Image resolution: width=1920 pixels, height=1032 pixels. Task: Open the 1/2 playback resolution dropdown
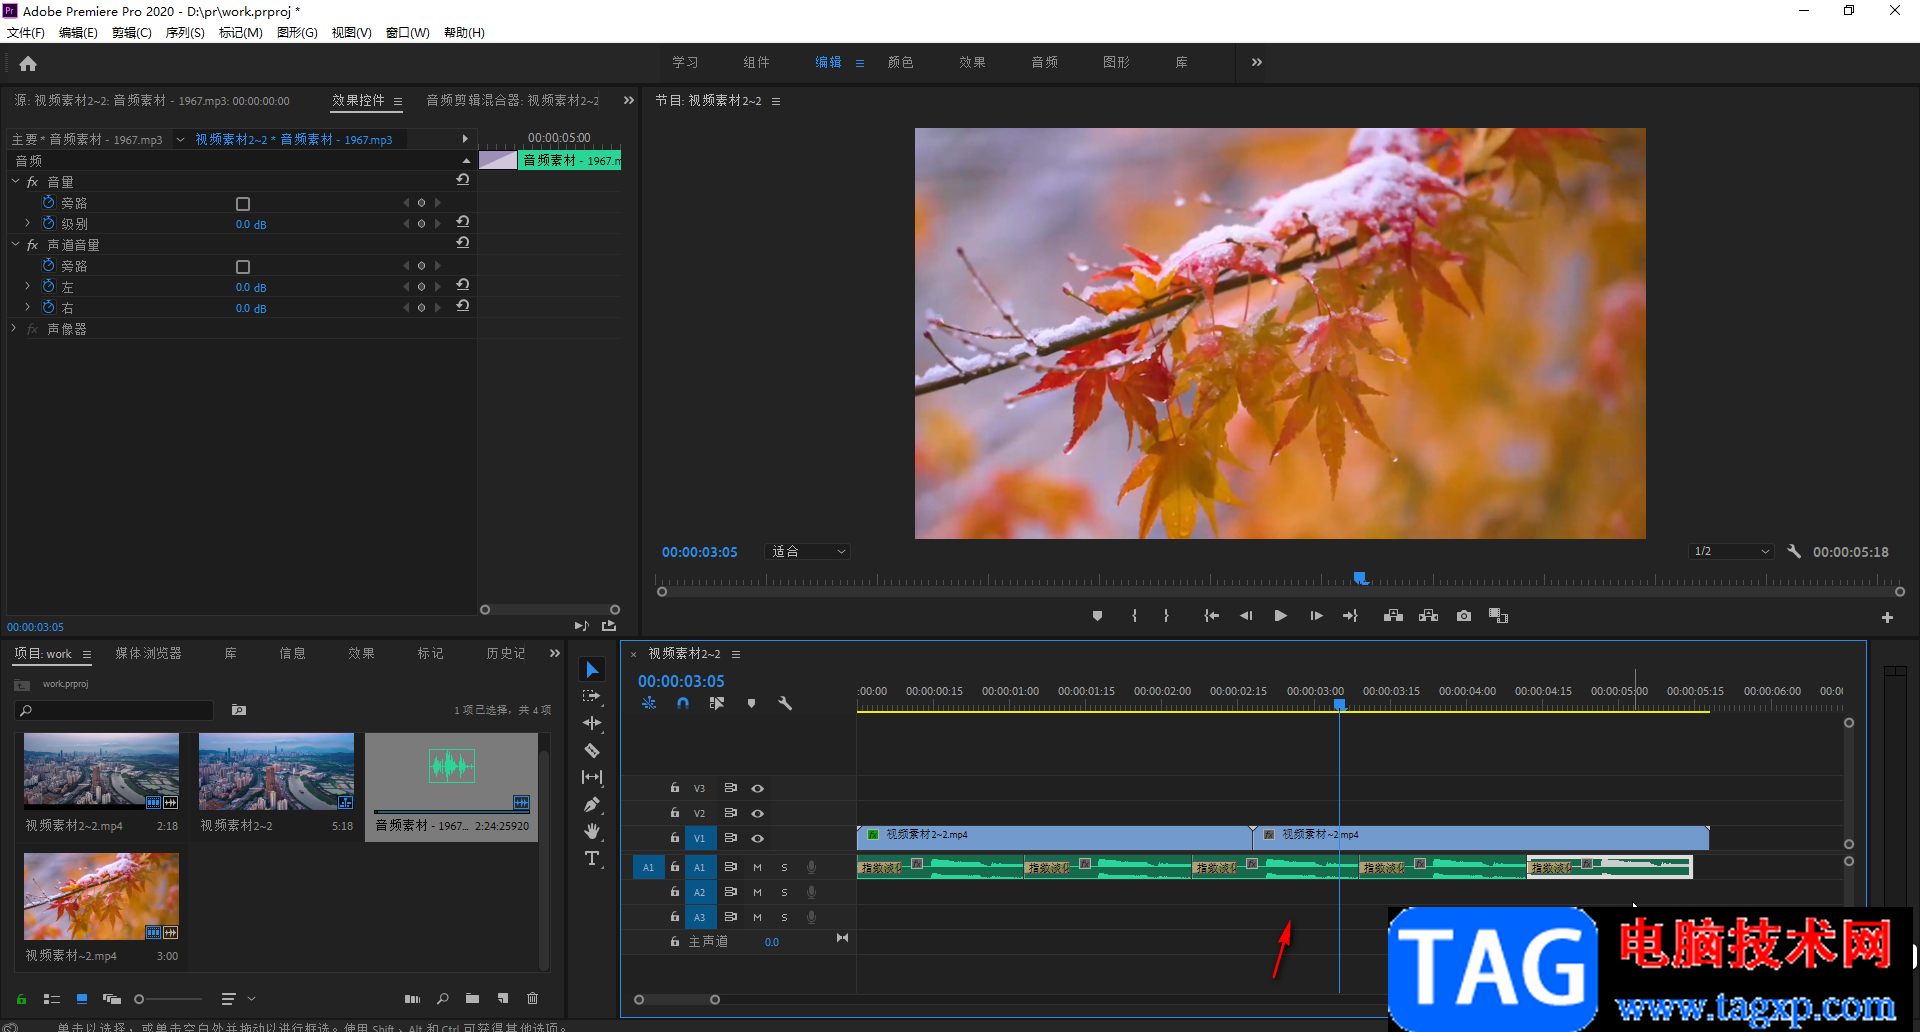tap(1732, 551)
